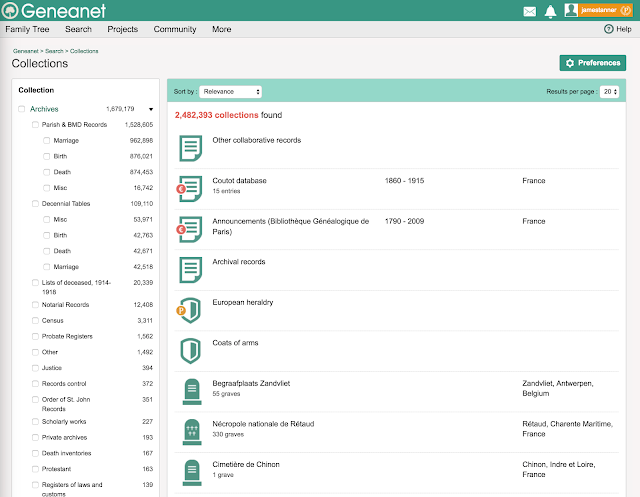Check the Scholarly works checkbox
This screenshot has width=640, height=497.
coord(35,422)
